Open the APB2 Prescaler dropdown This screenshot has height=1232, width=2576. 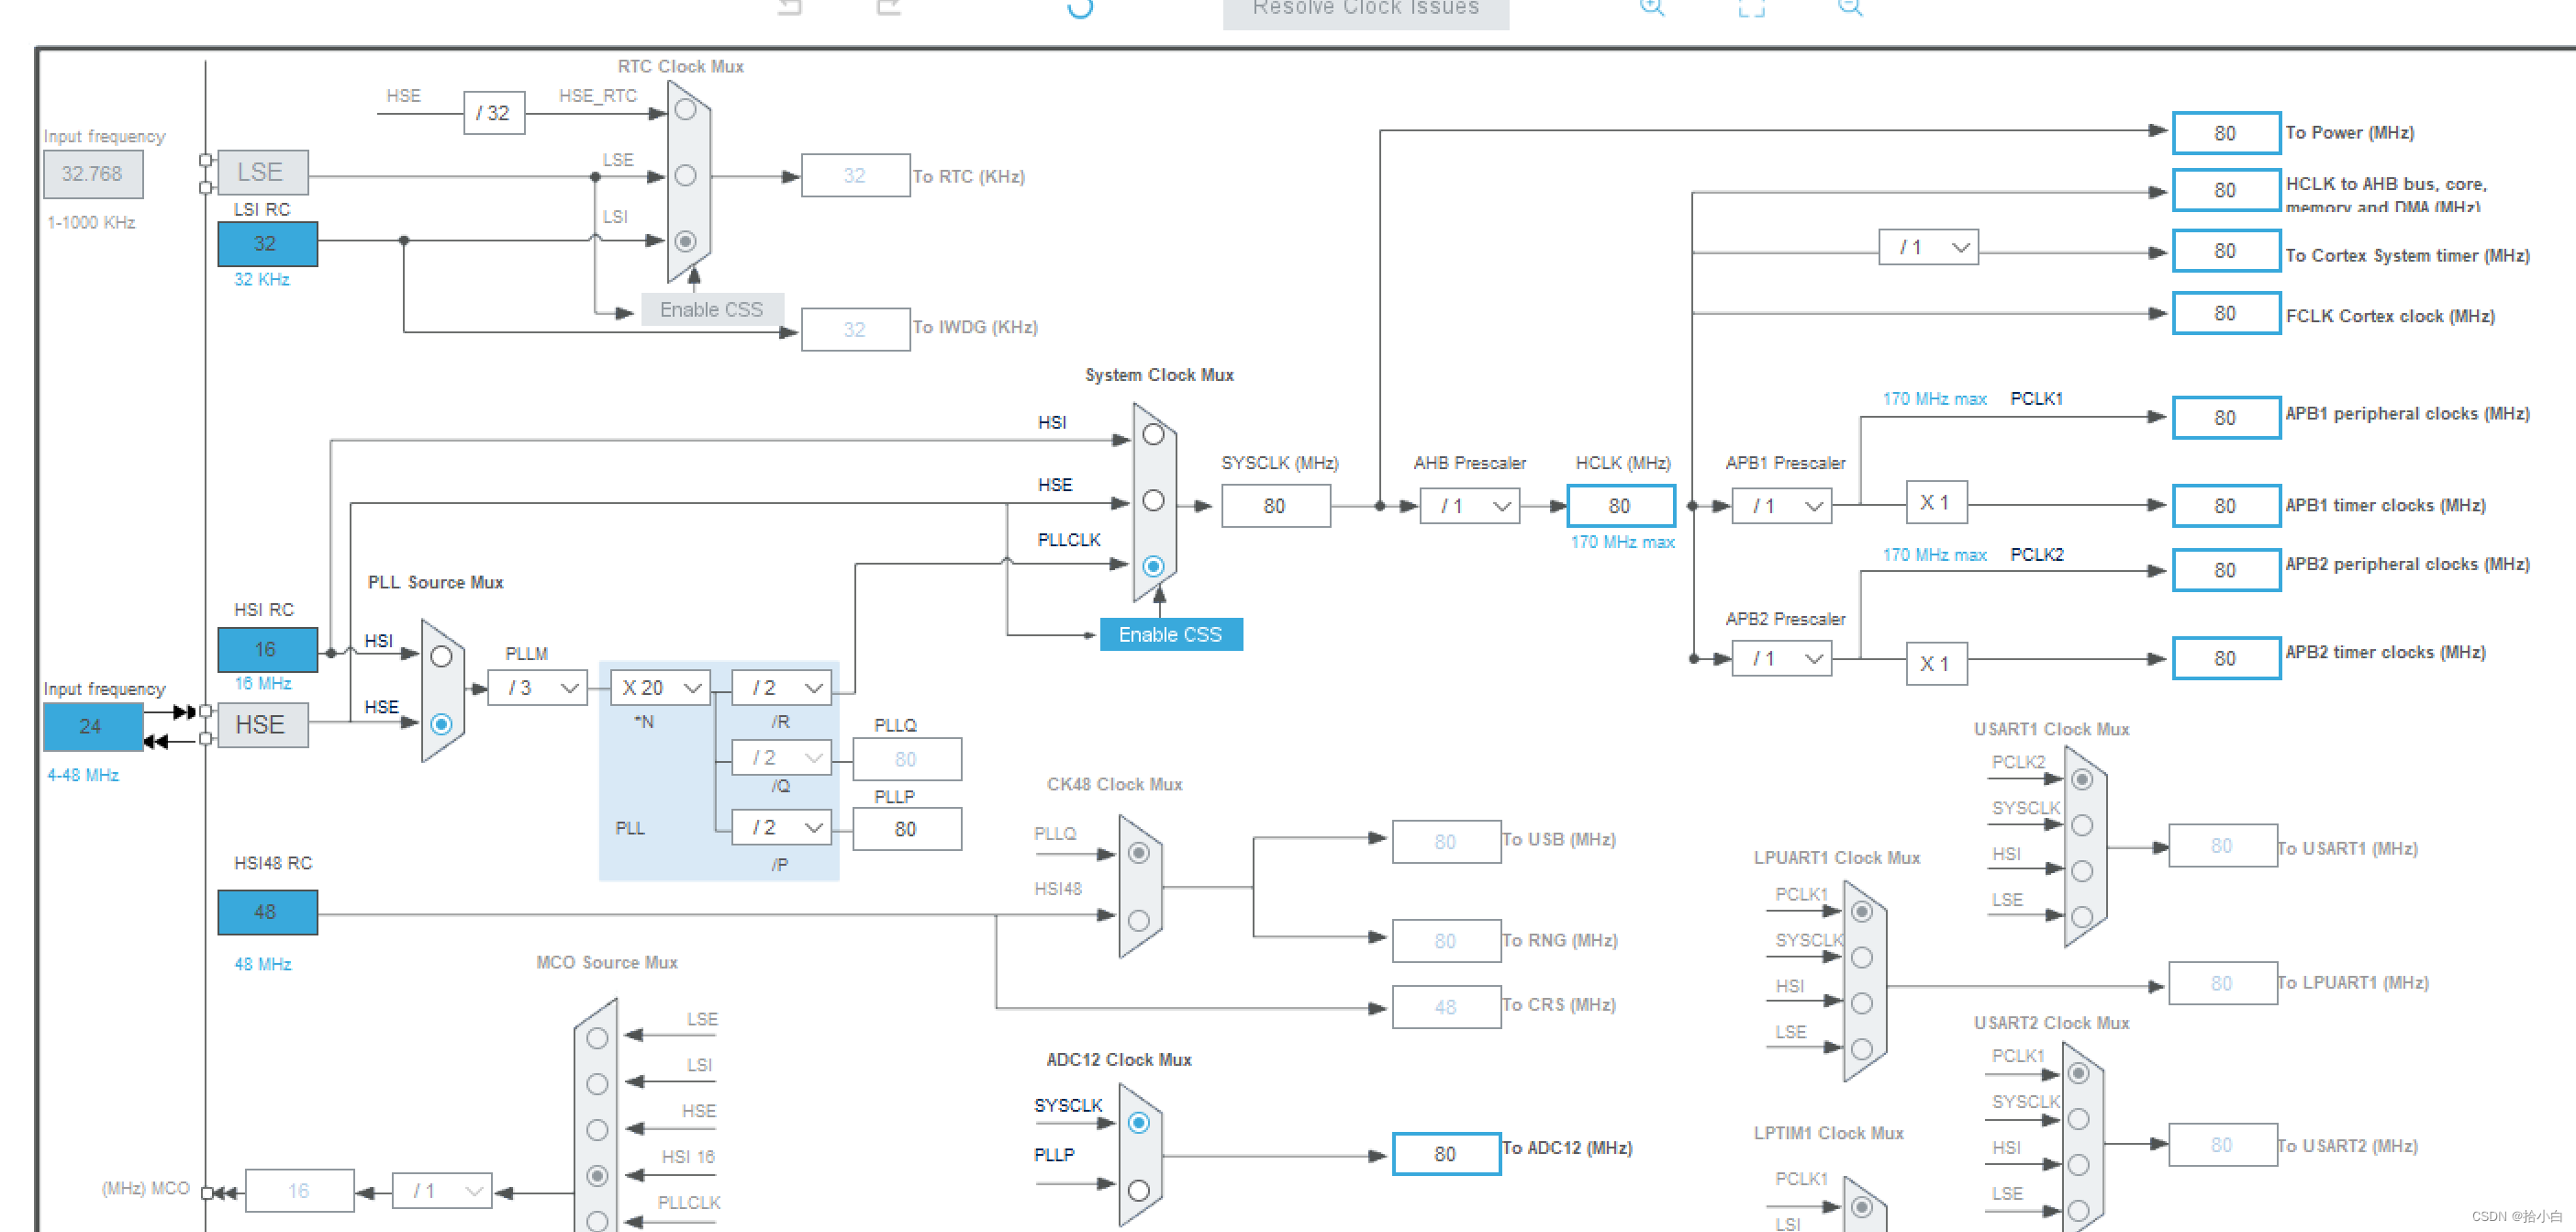pos(1782,659)
